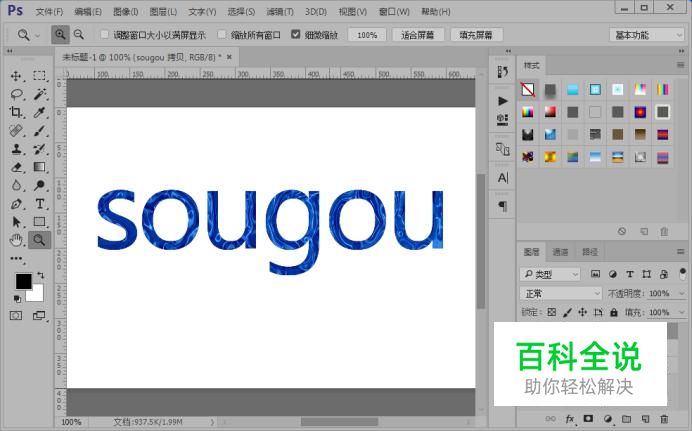Select the Brush tool
The width and height of the screenshot is (692, 431).
(39, 131)
